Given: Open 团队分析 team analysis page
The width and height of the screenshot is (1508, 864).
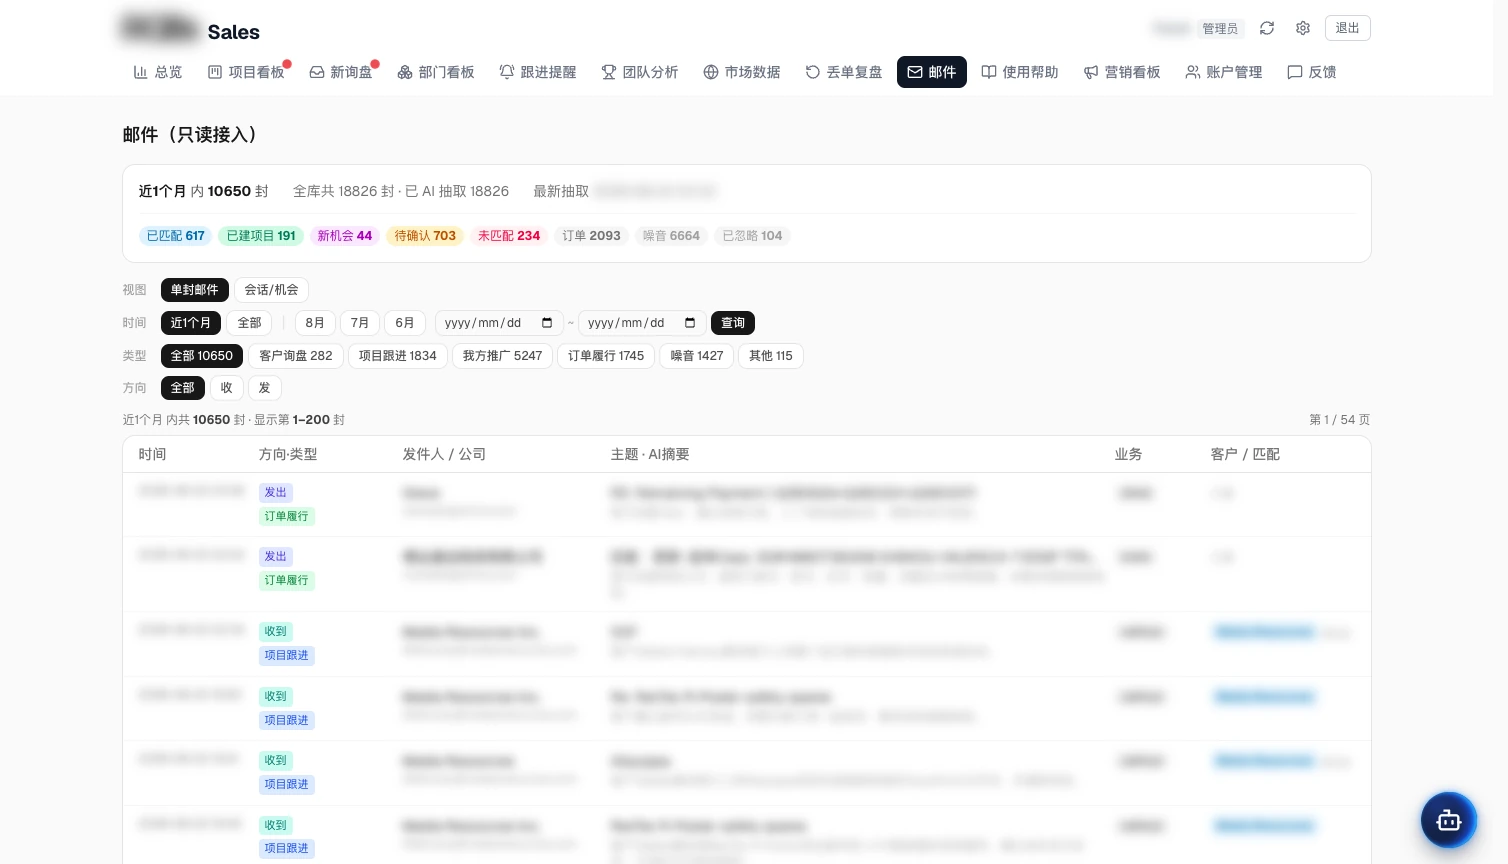Looking at the screenshot, I should [x=640, y=72].
